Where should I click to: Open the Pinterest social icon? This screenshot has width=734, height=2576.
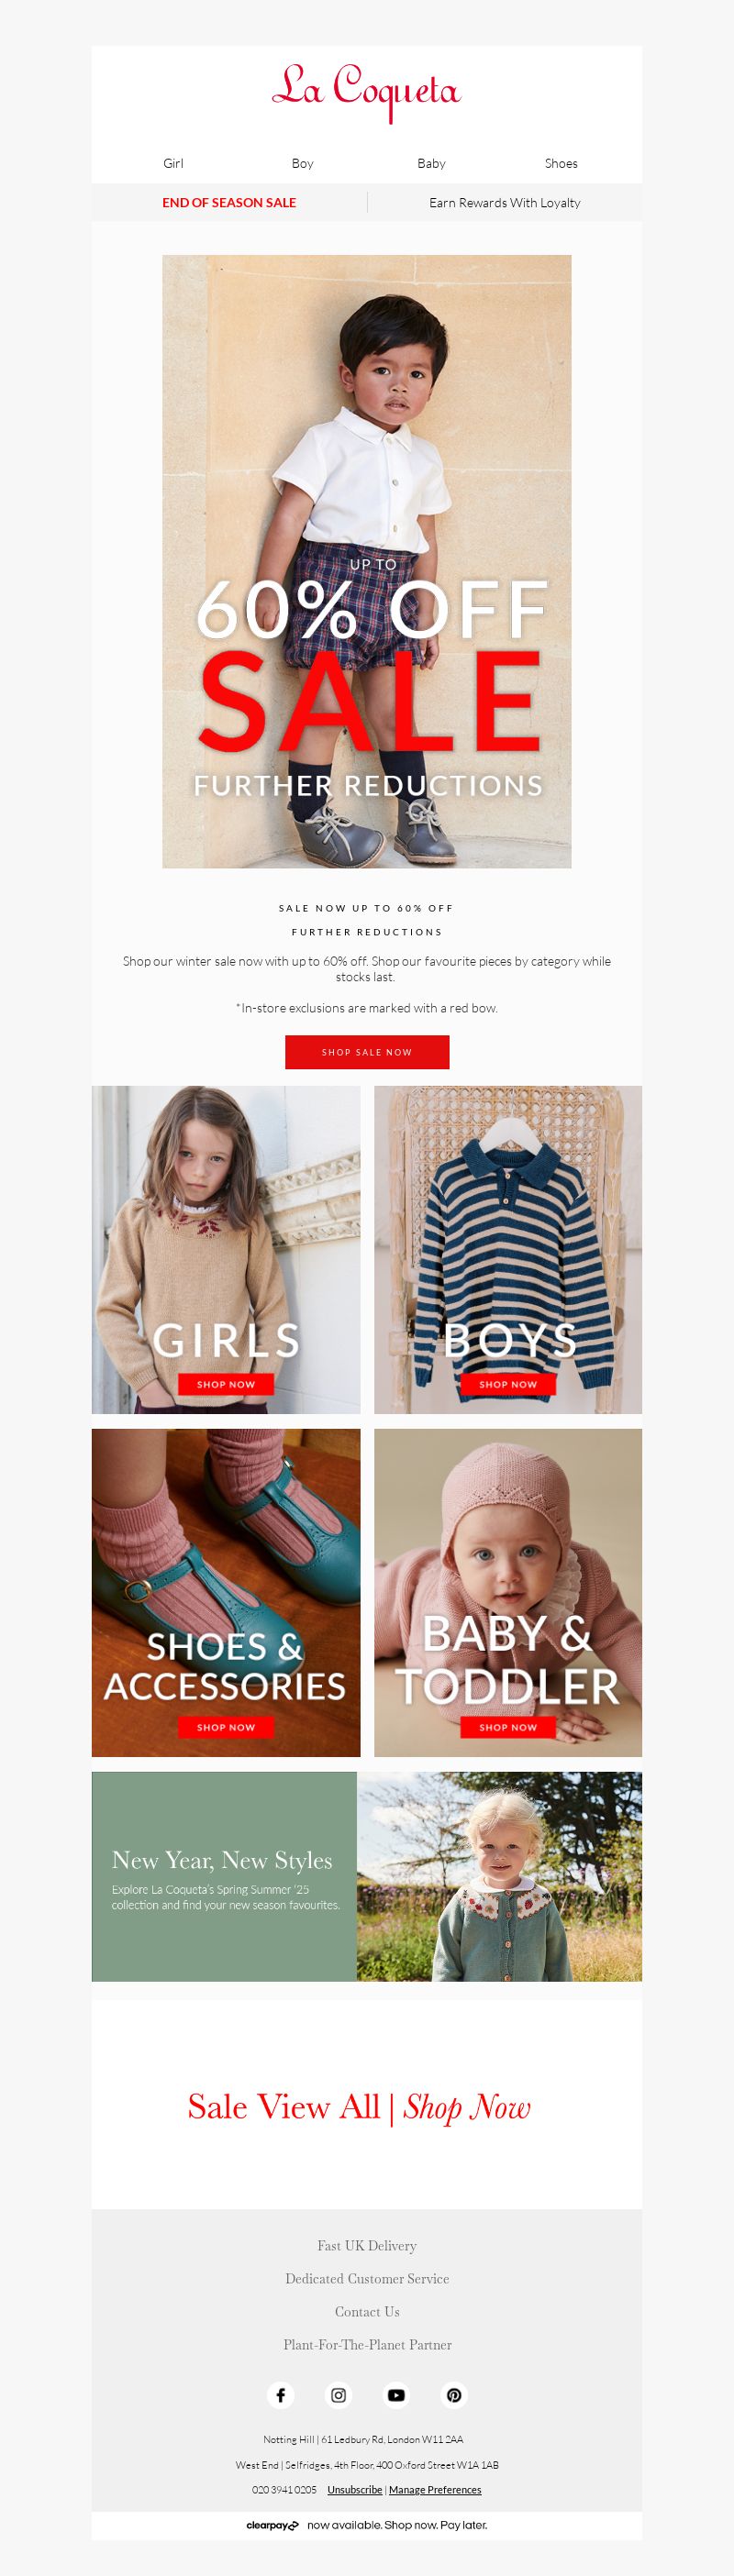pos(454,2395)
